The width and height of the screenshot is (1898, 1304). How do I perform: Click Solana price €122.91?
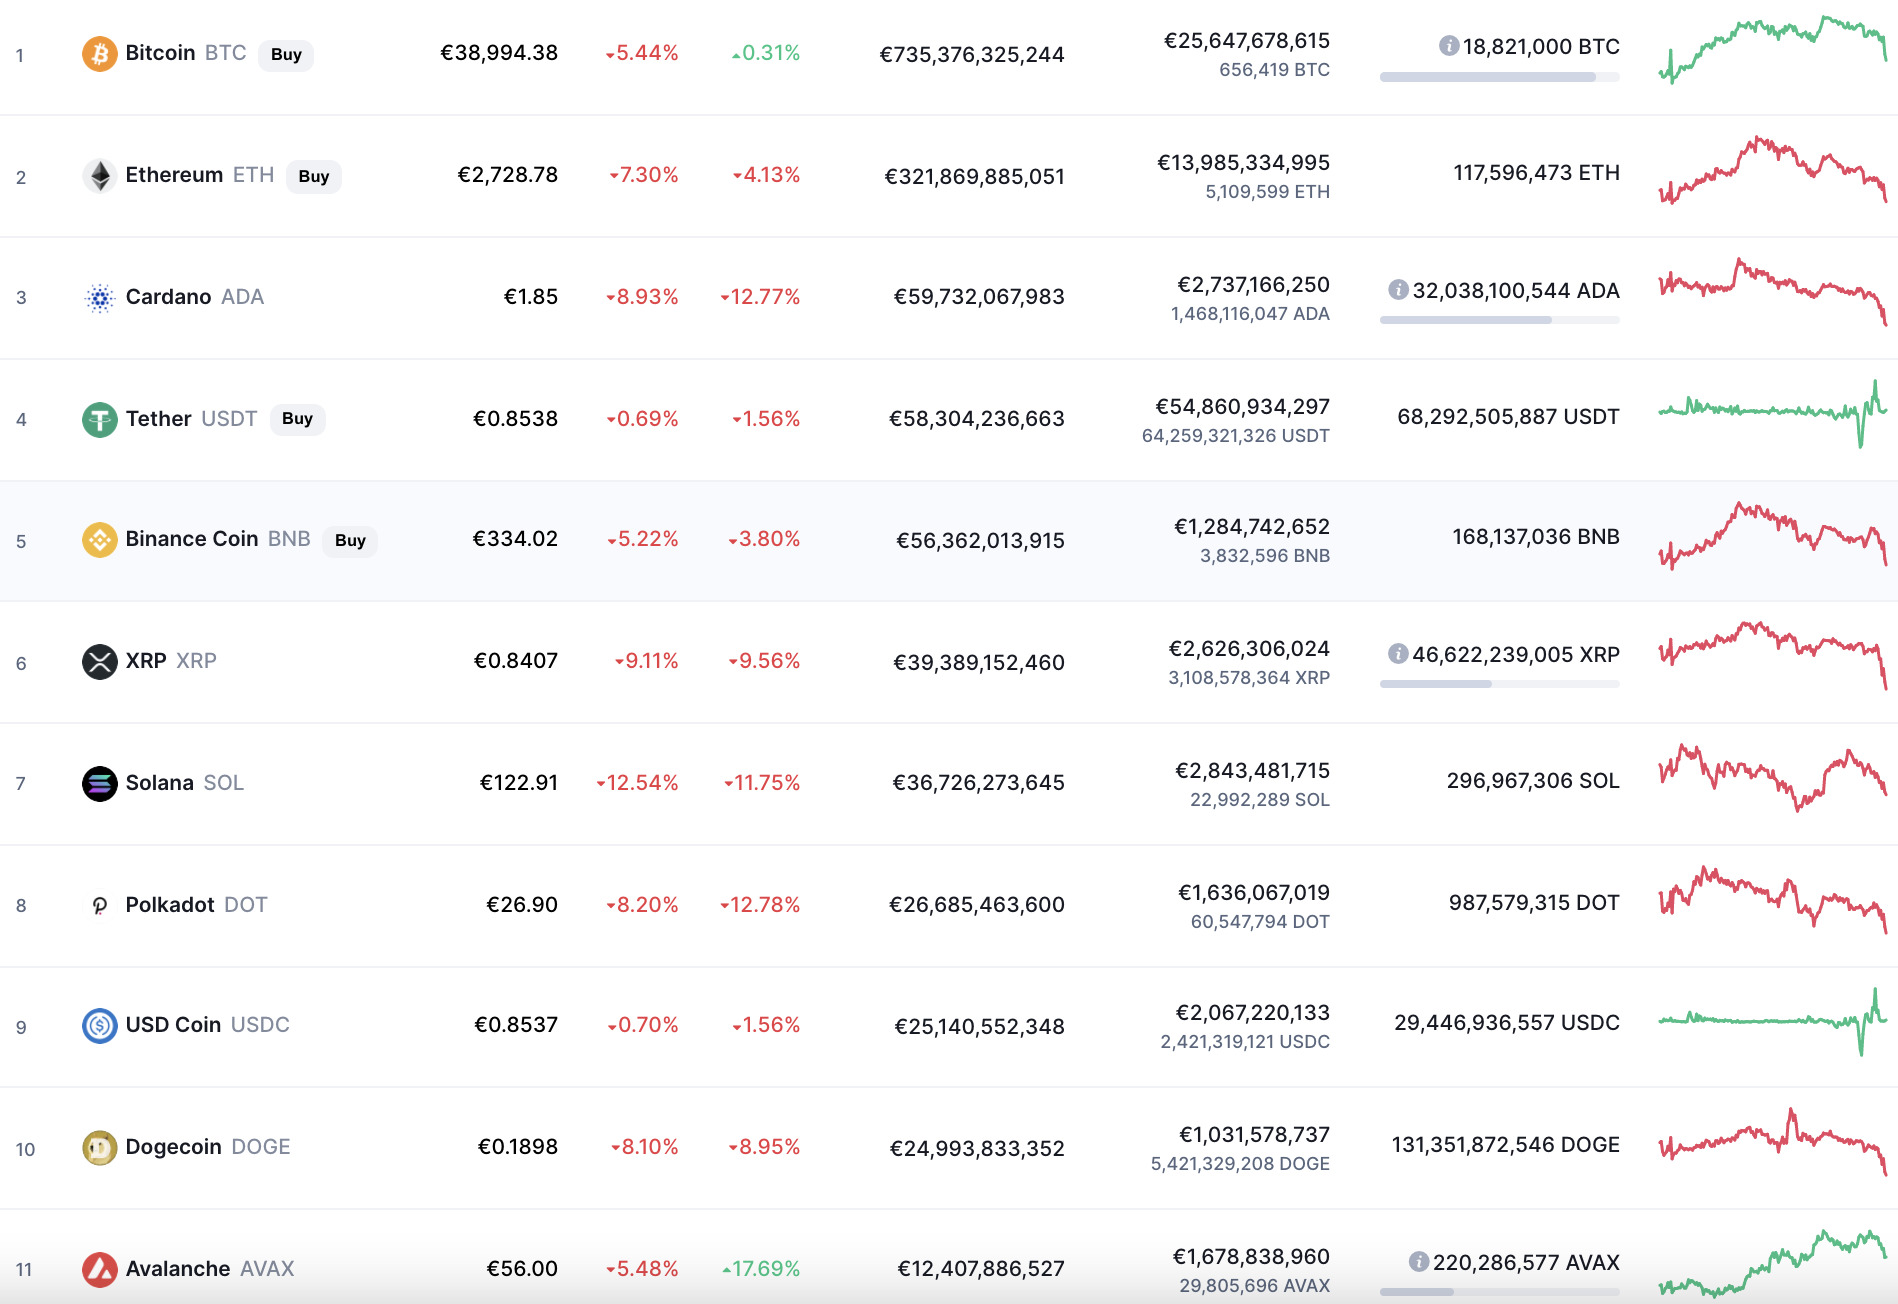519,783
